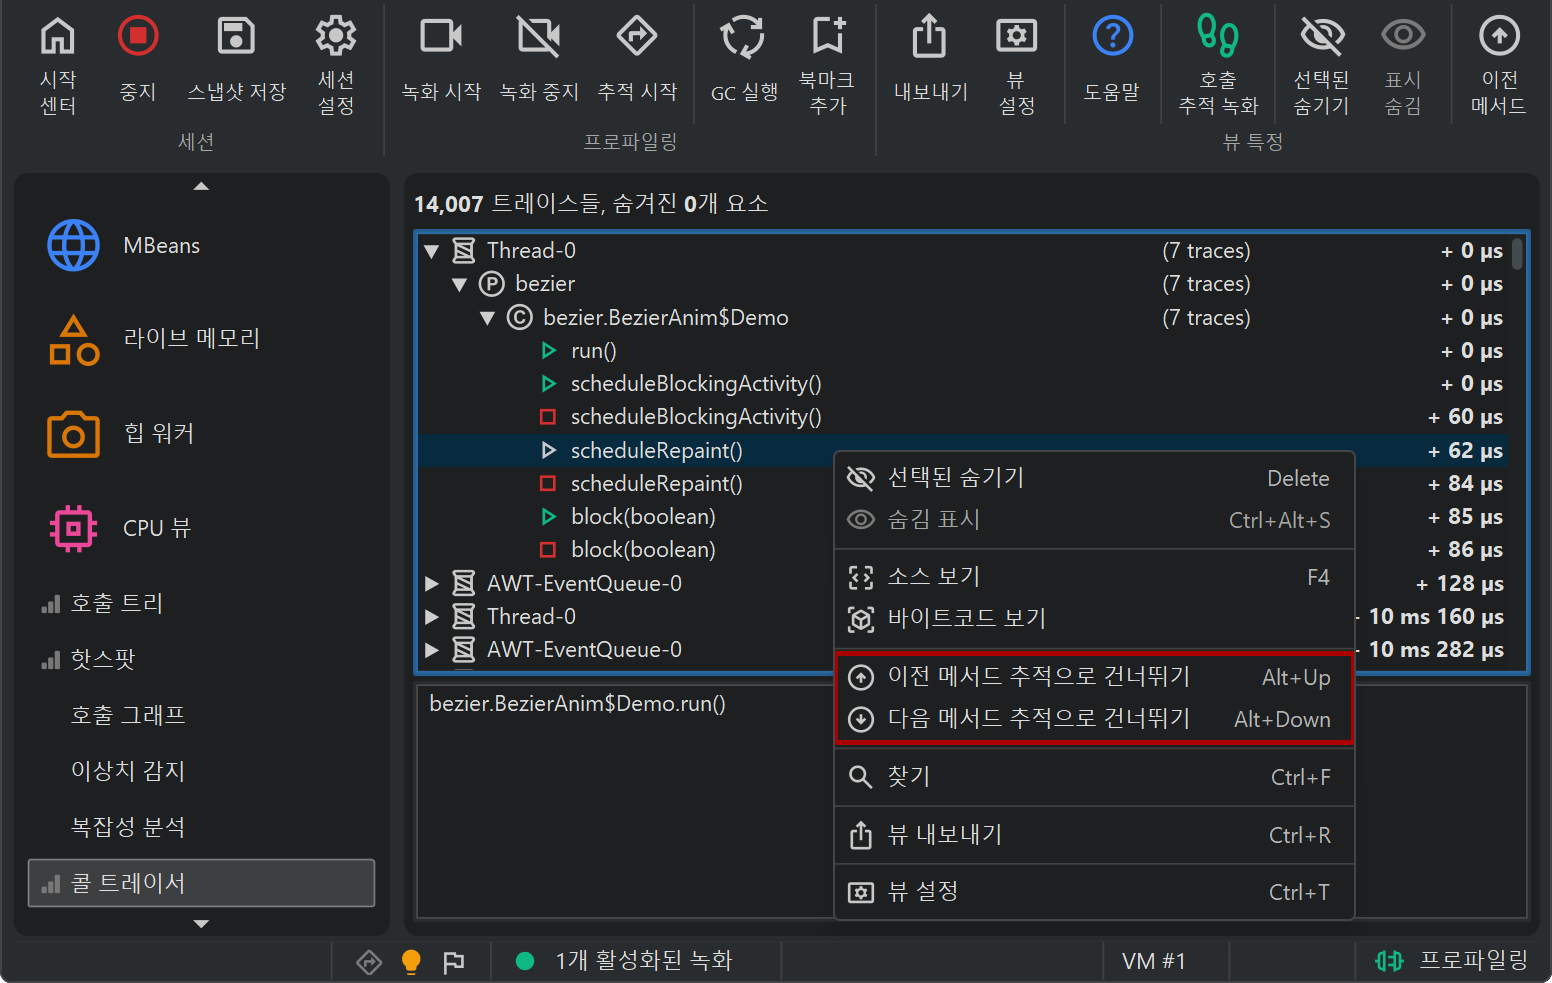Select highlighted scheduleRepaint() entry row
Screen dimensions: 1552x983
point(963,451)
